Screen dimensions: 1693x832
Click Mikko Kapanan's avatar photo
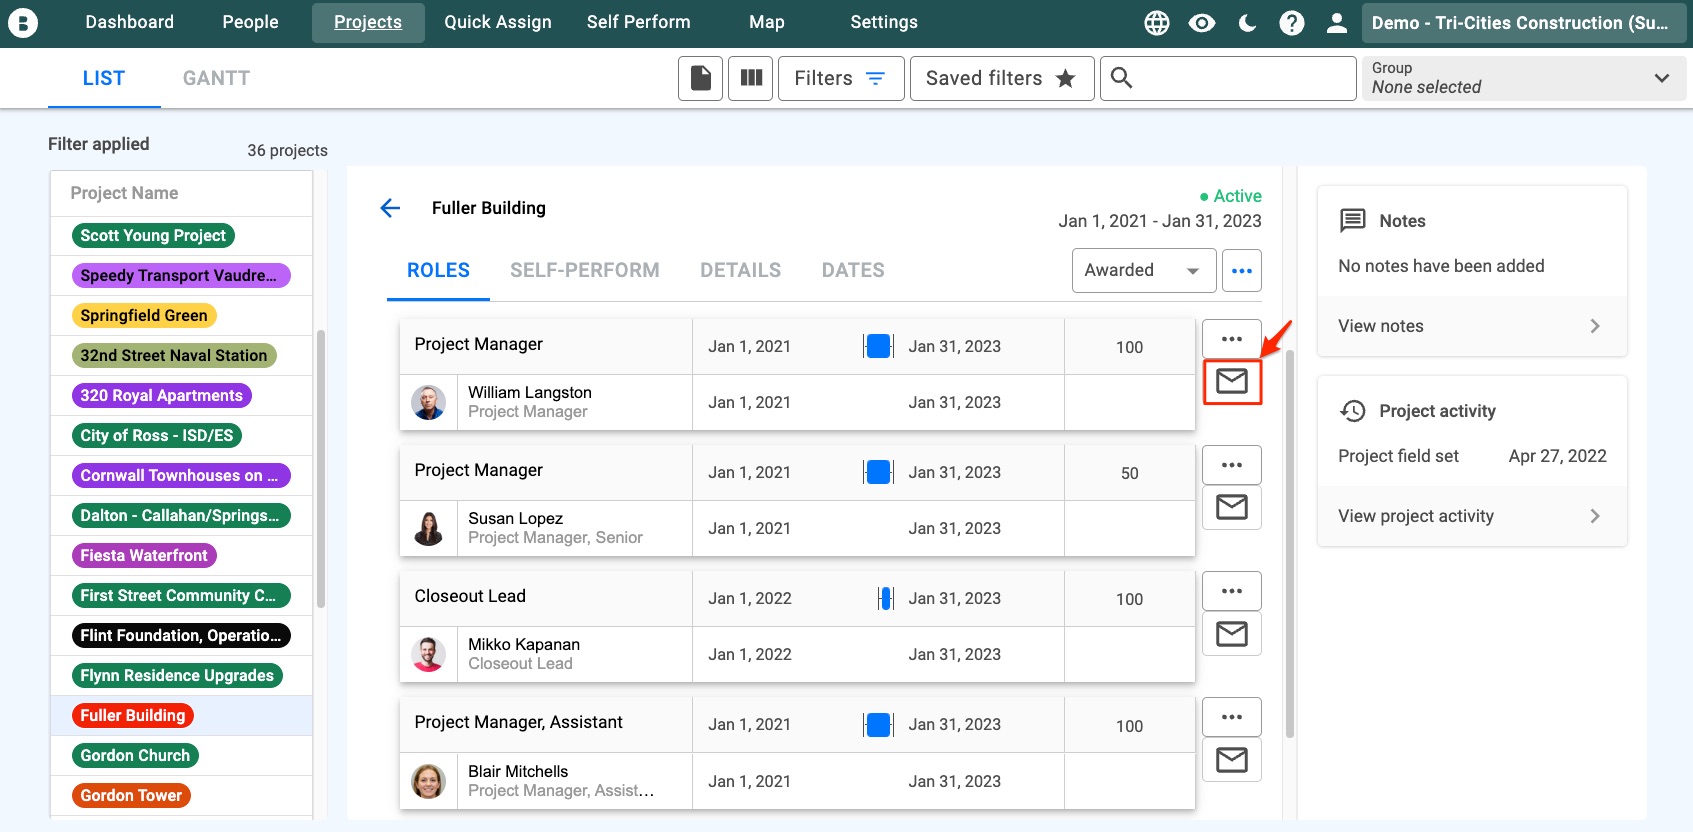(x=429, y=654)
